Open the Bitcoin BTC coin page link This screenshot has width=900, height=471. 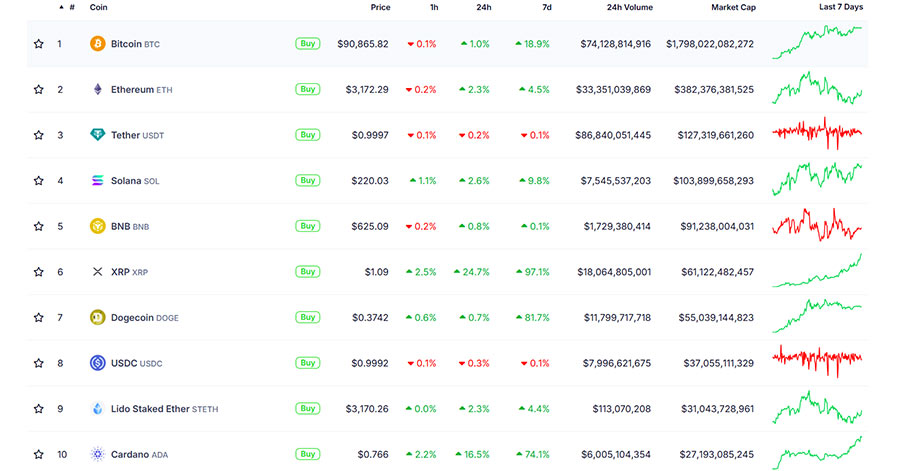135,44
